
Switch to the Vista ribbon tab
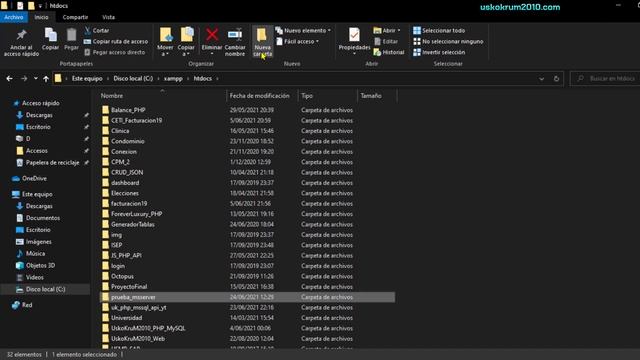[x=109, y=17]
